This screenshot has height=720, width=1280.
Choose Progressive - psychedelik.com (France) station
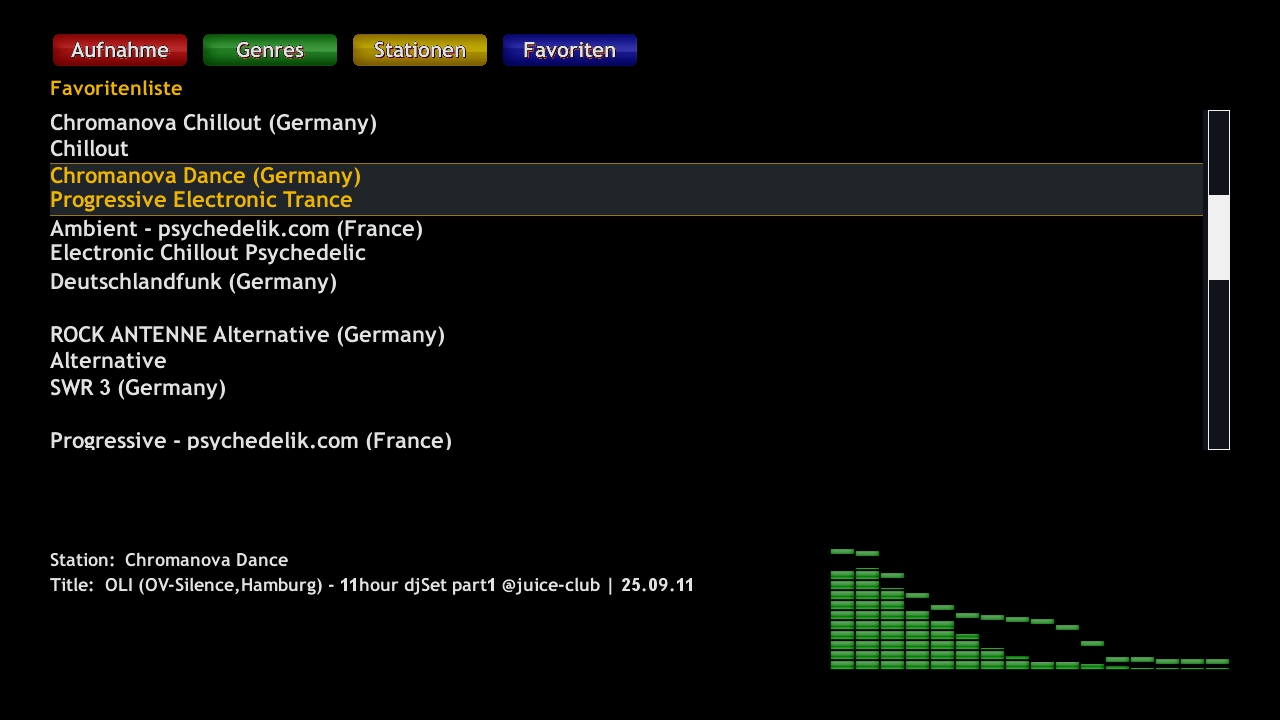click(x=251, y=440)
